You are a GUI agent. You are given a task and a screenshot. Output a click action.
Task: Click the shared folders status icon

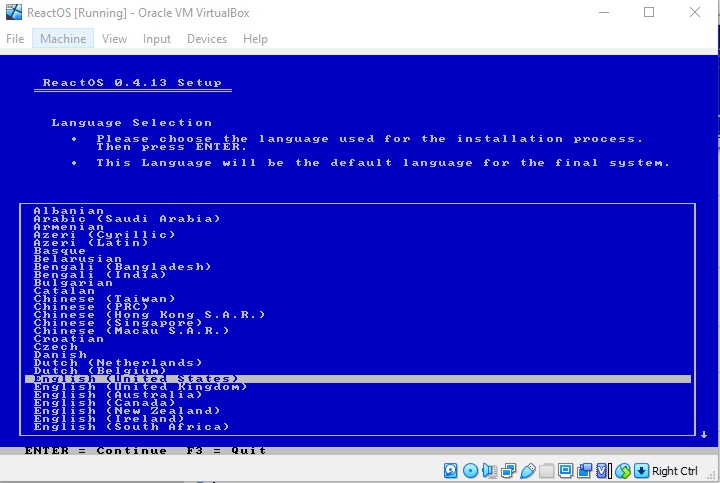point(546,471)
